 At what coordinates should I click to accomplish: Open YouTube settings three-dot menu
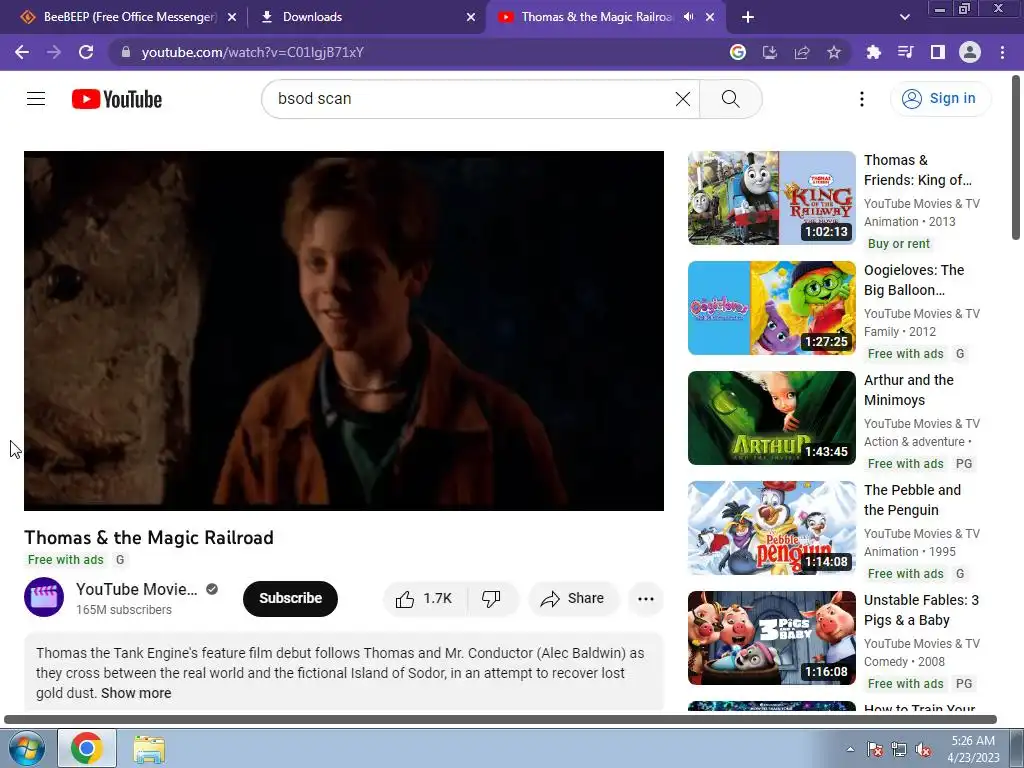tap(861, 99)
